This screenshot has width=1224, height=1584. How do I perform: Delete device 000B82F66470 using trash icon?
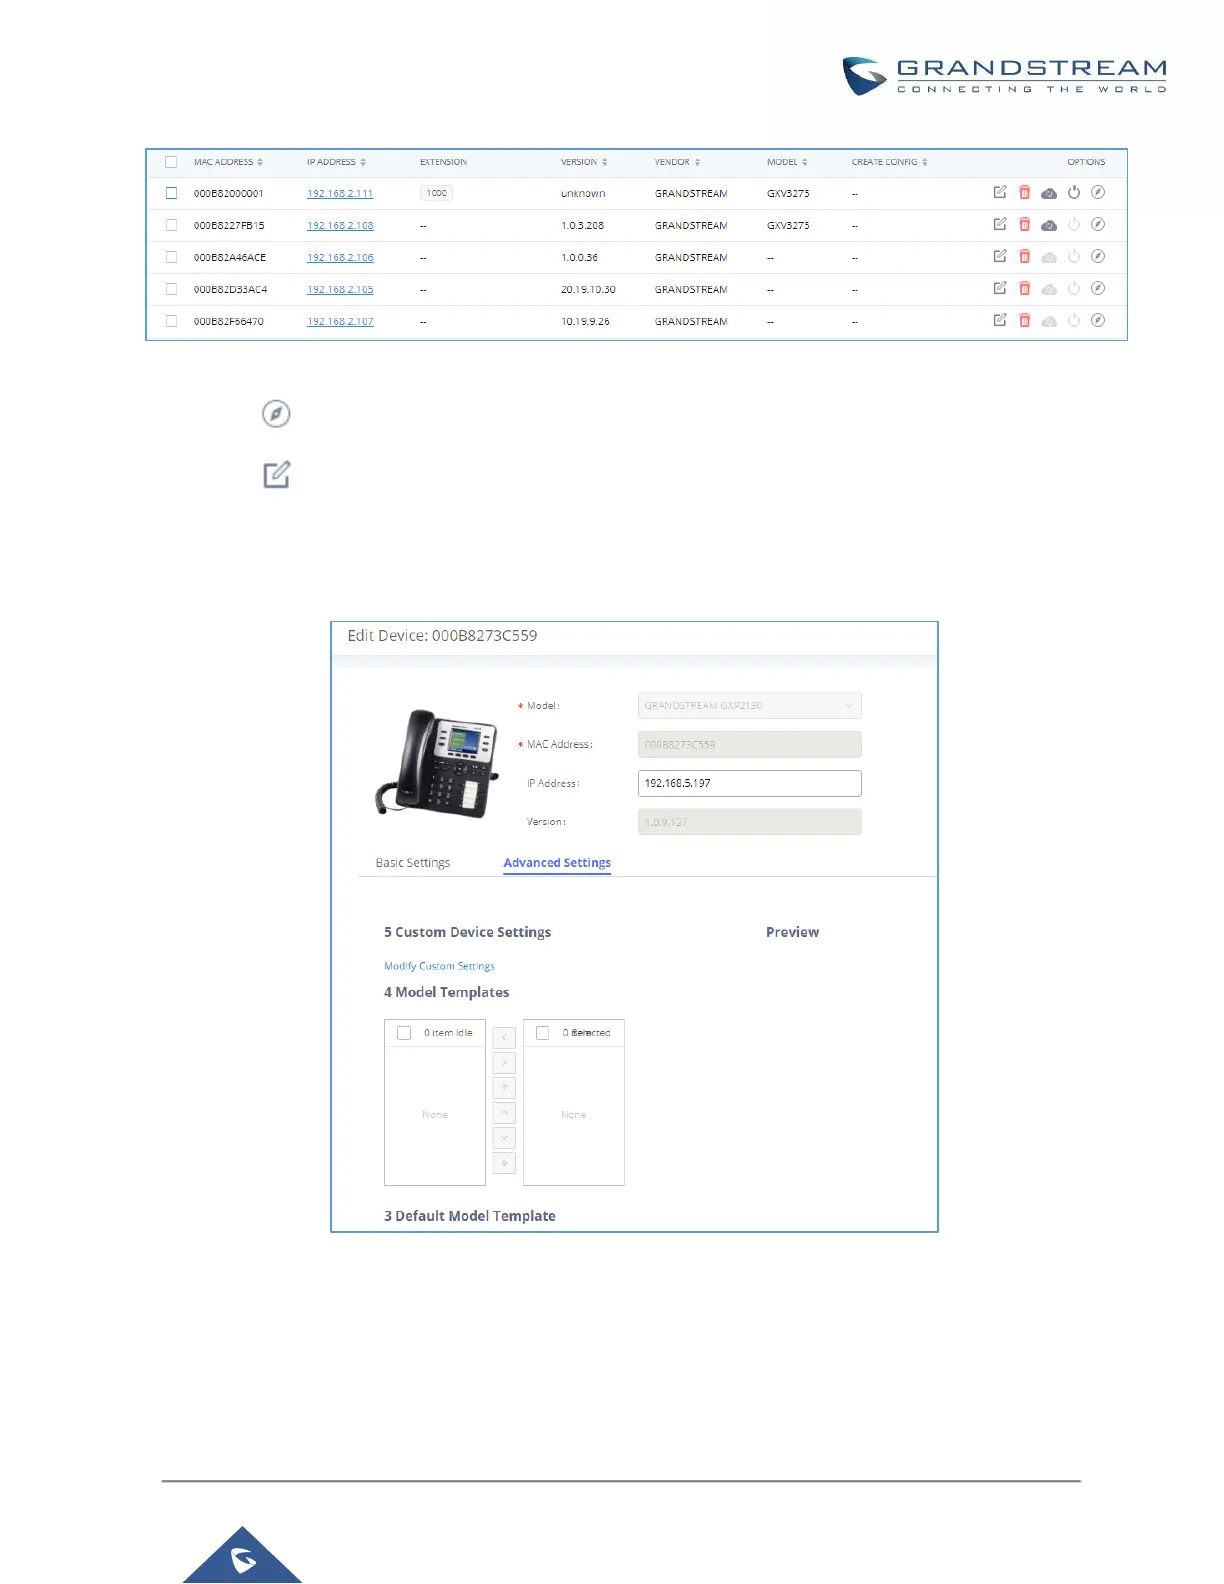click(x=1025, y=320)
